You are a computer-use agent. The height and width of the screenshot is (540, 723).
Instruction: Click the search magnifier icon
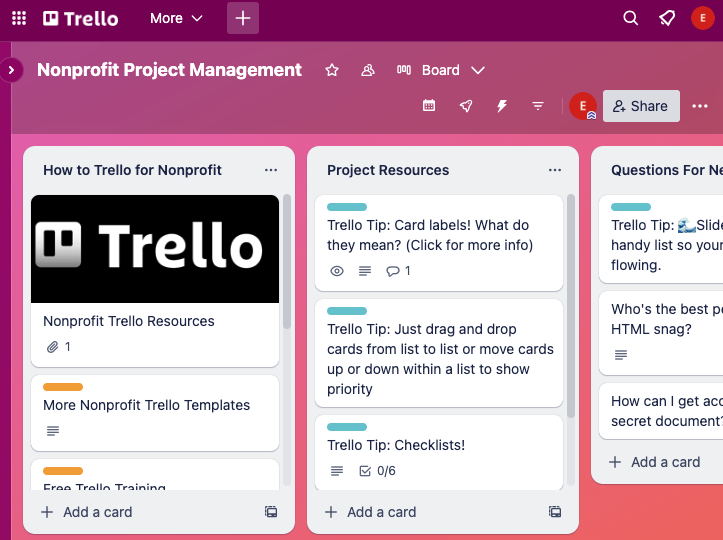click(x=630, y=18)
